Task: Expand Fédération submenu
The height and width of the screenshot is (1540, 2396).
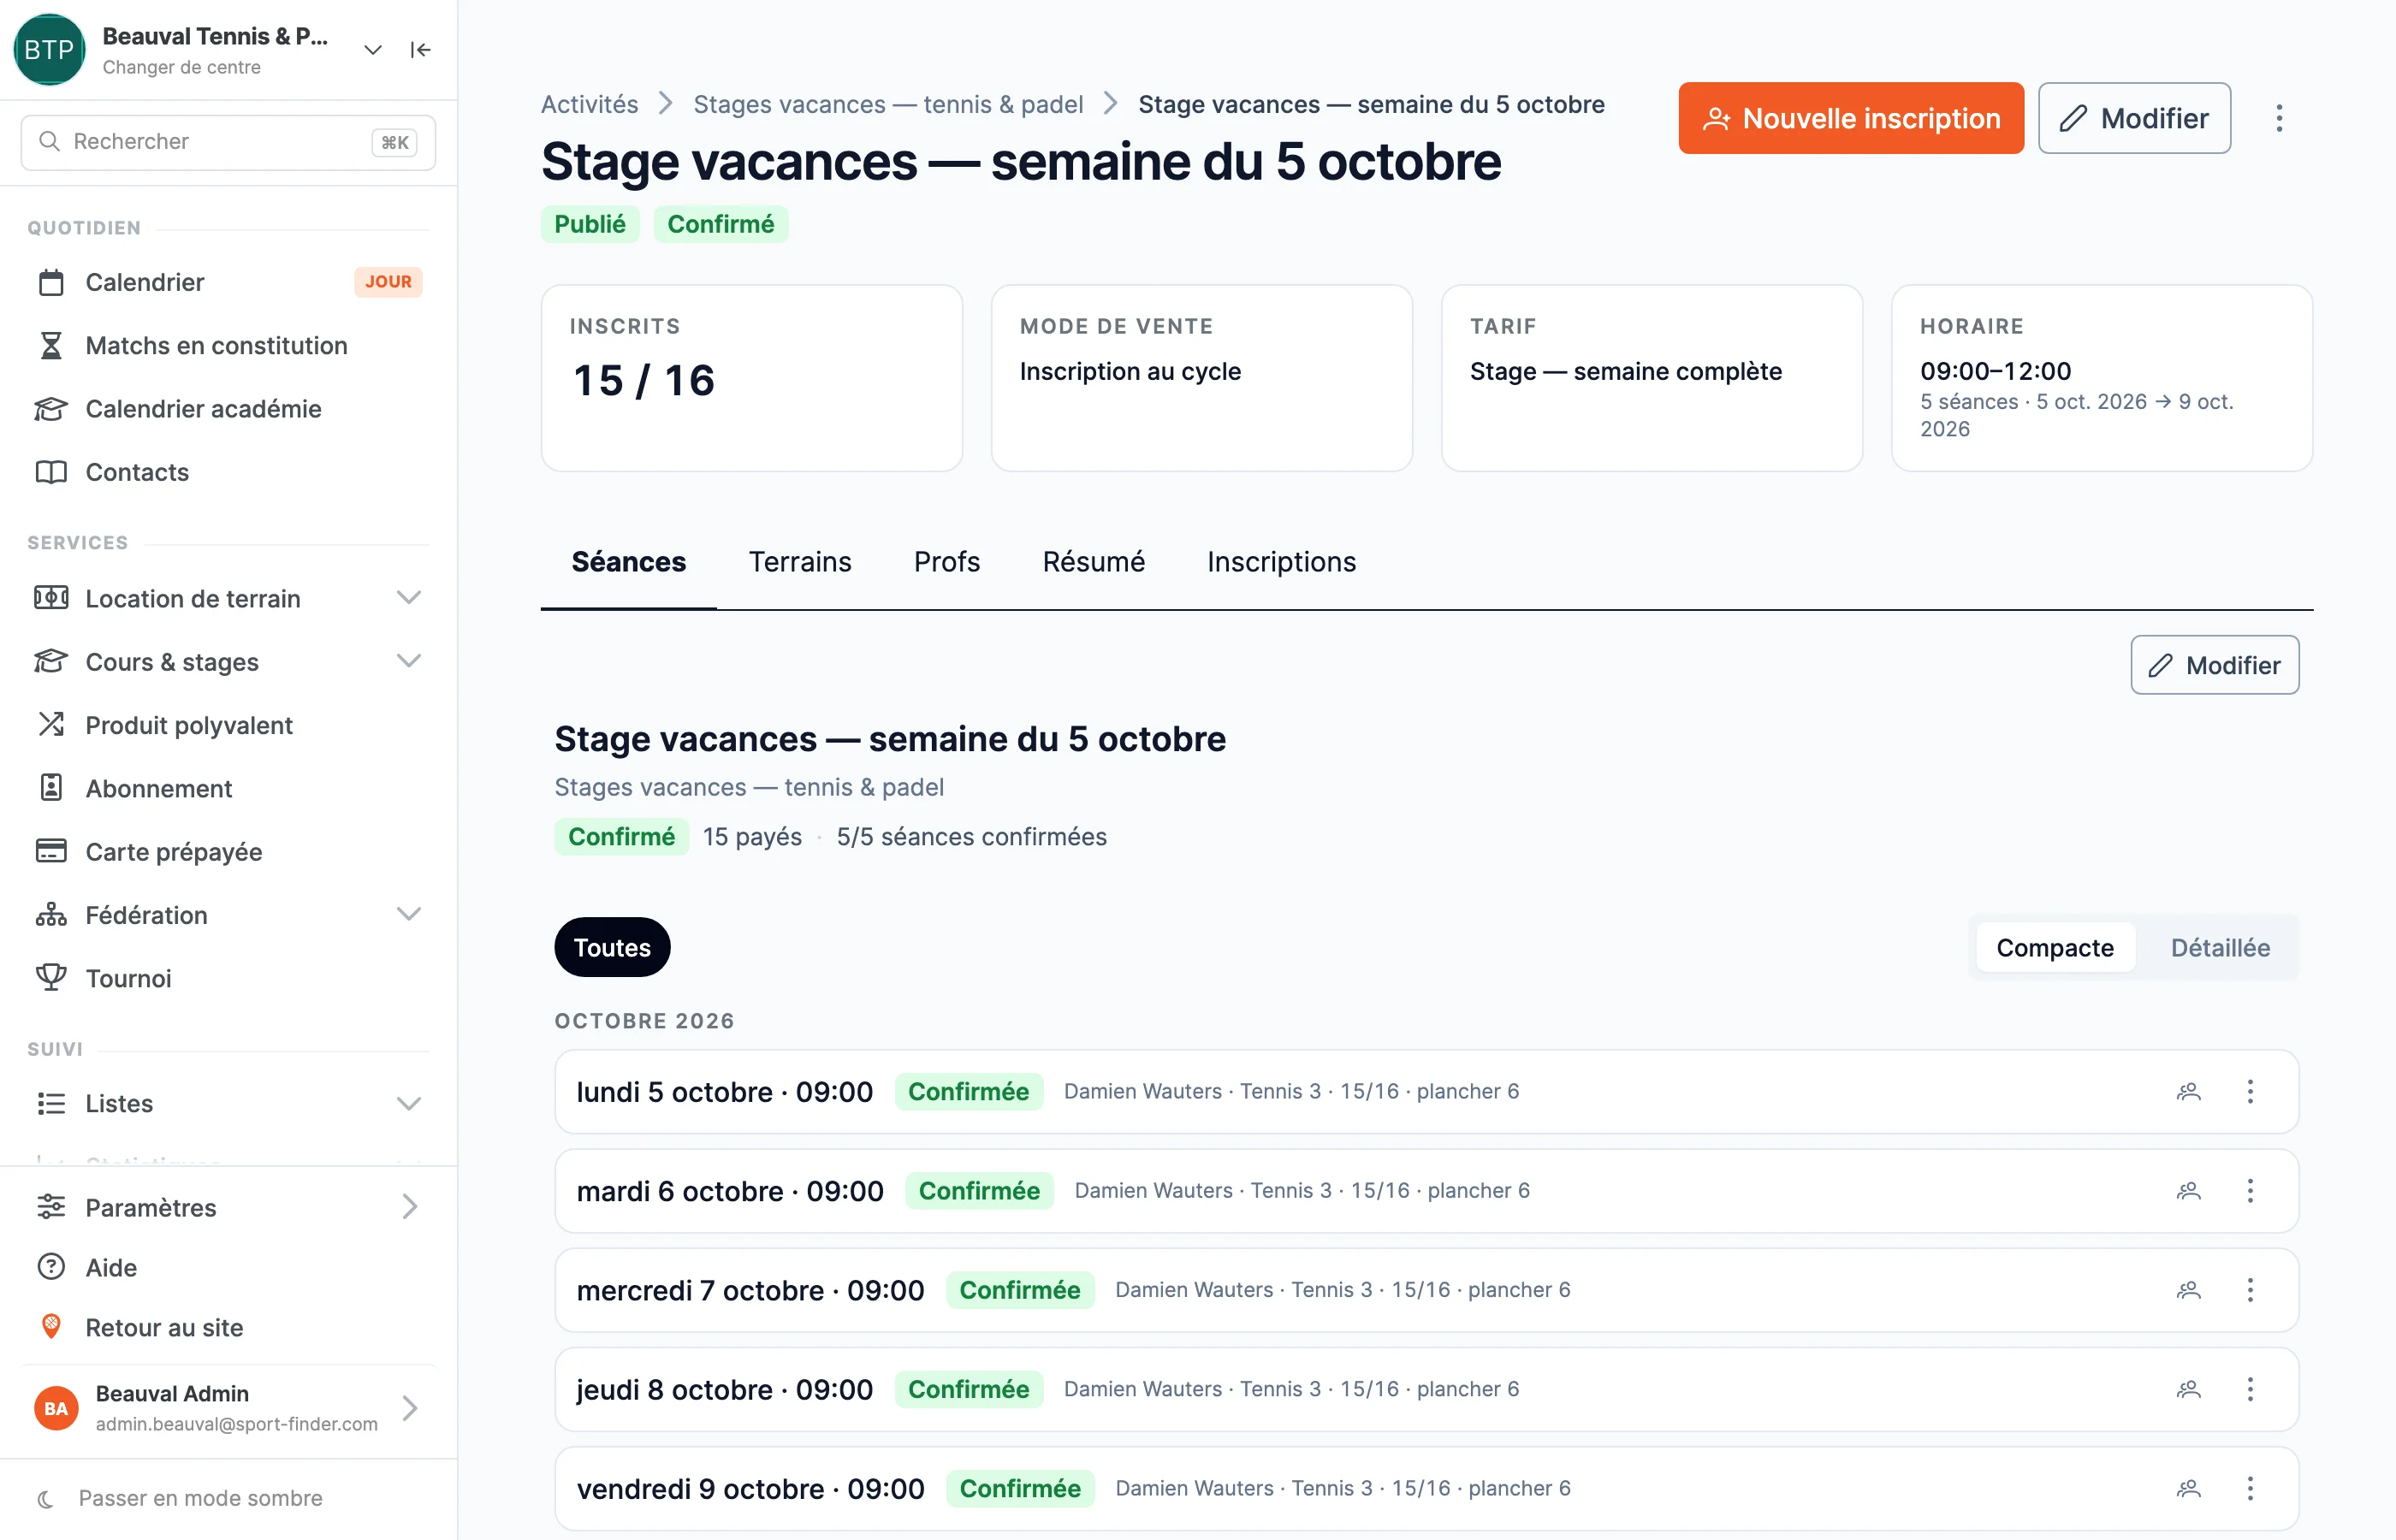Action: [x=229, y=914]
